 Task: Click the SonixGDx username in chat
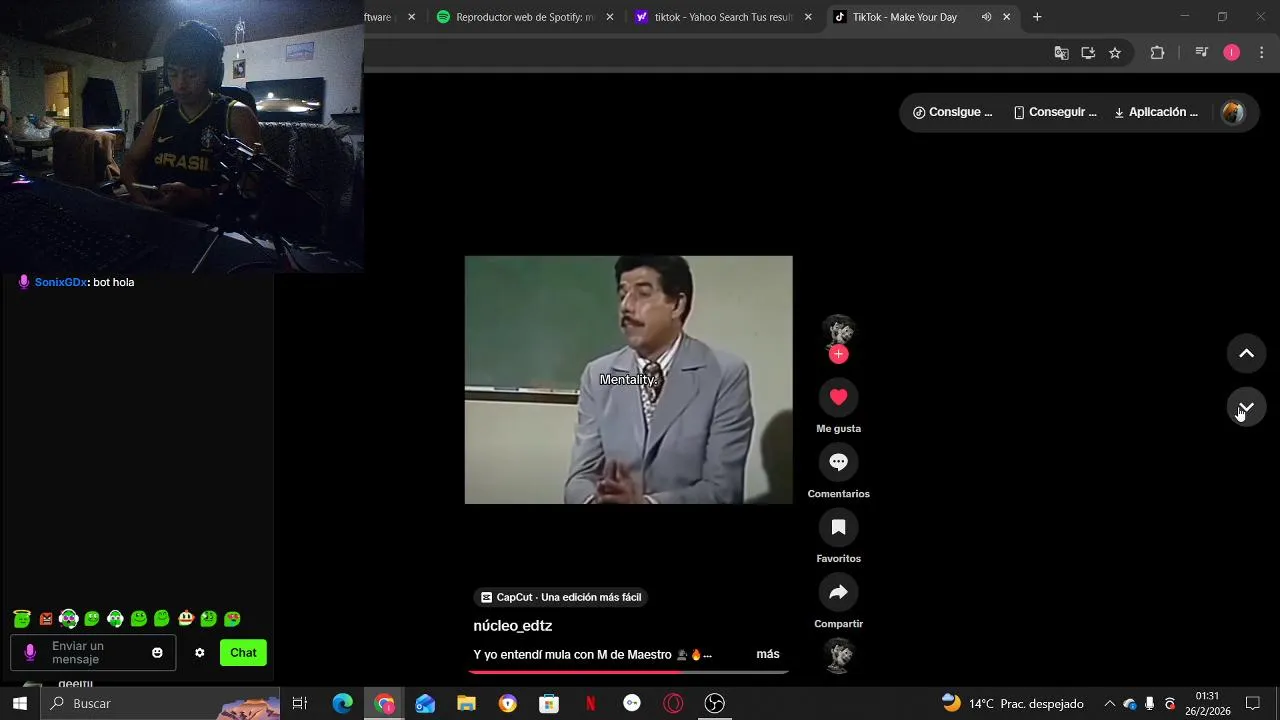click(61, 282)
